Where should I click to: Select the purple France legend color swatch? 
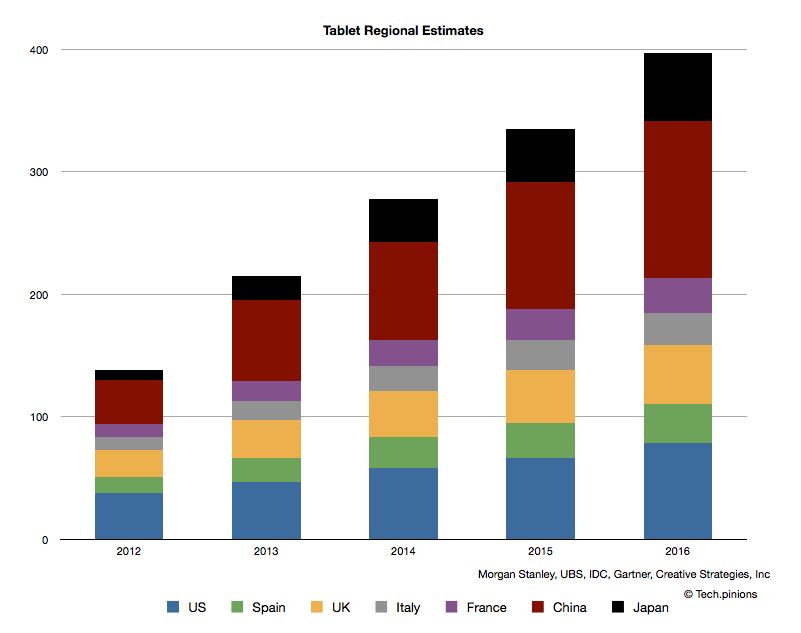pos(452,606)
